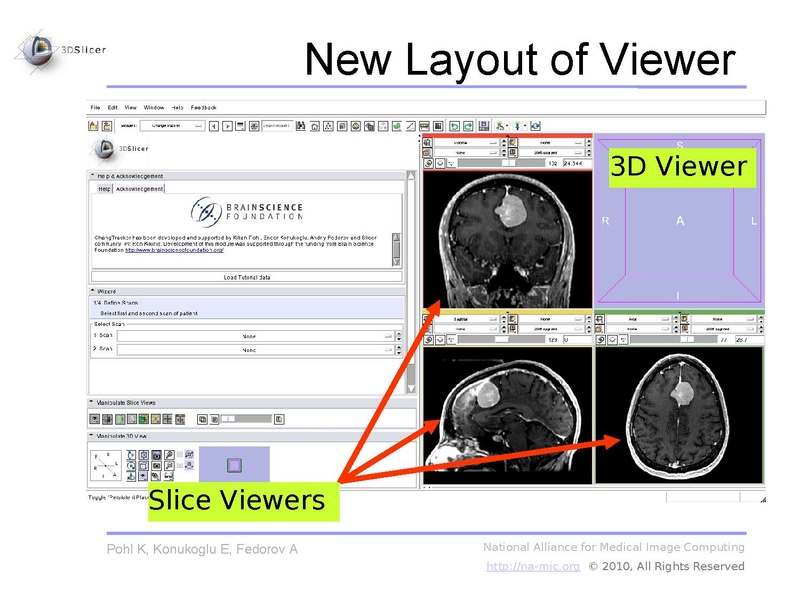This screenshot has height=600, width=800.
Task: Click the undo icon in toolbar
Action: coord(453,126)
